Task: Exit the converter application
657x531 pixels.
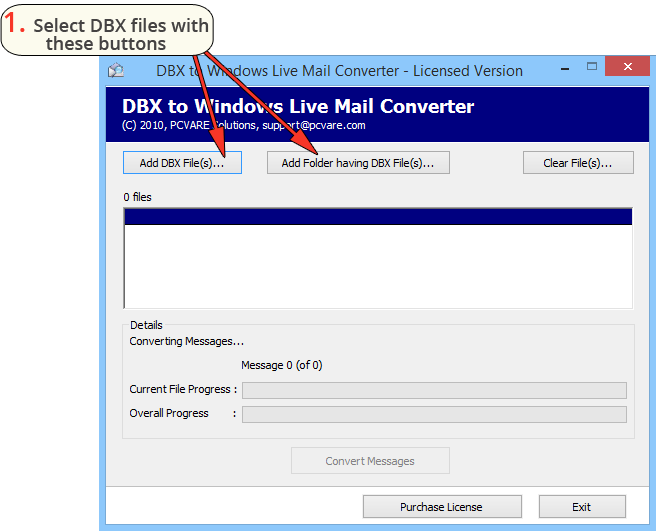Action: pos(582,507)
